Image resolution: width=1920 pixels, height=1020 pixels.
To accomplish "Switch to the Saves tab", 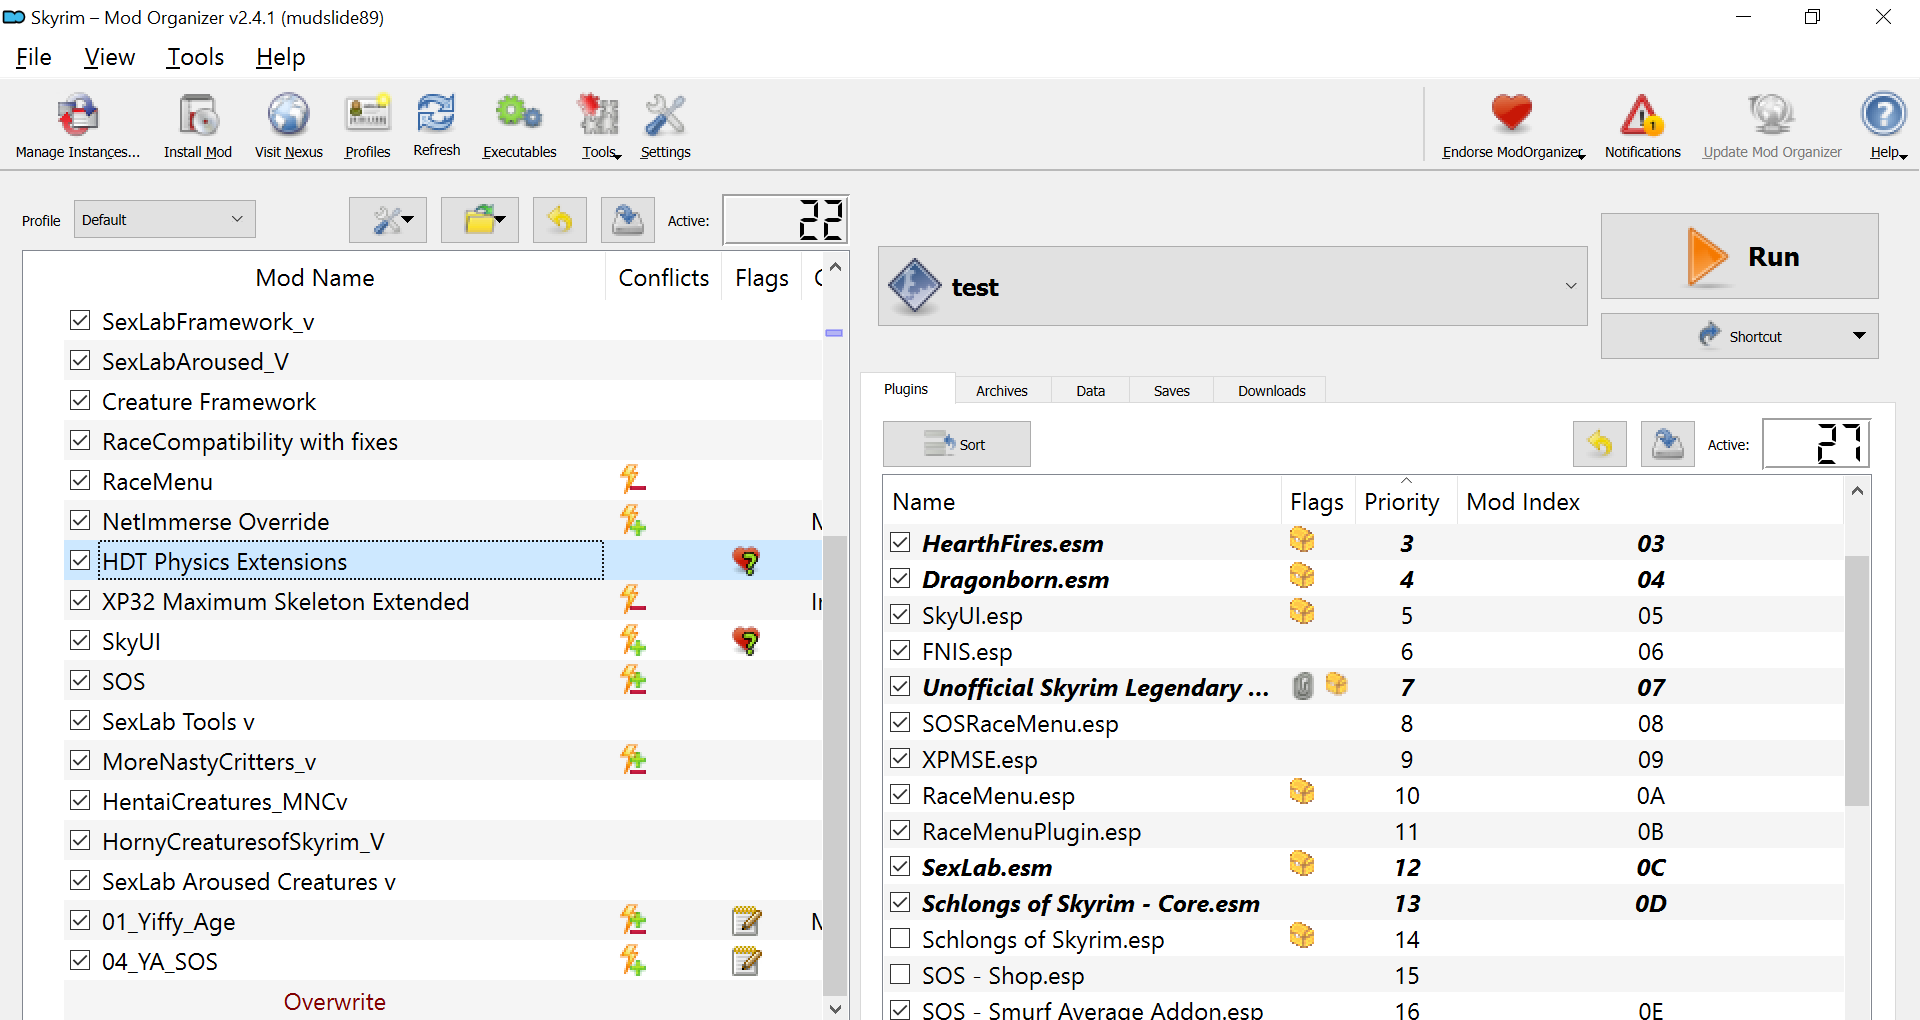I will click(1171, 390).
